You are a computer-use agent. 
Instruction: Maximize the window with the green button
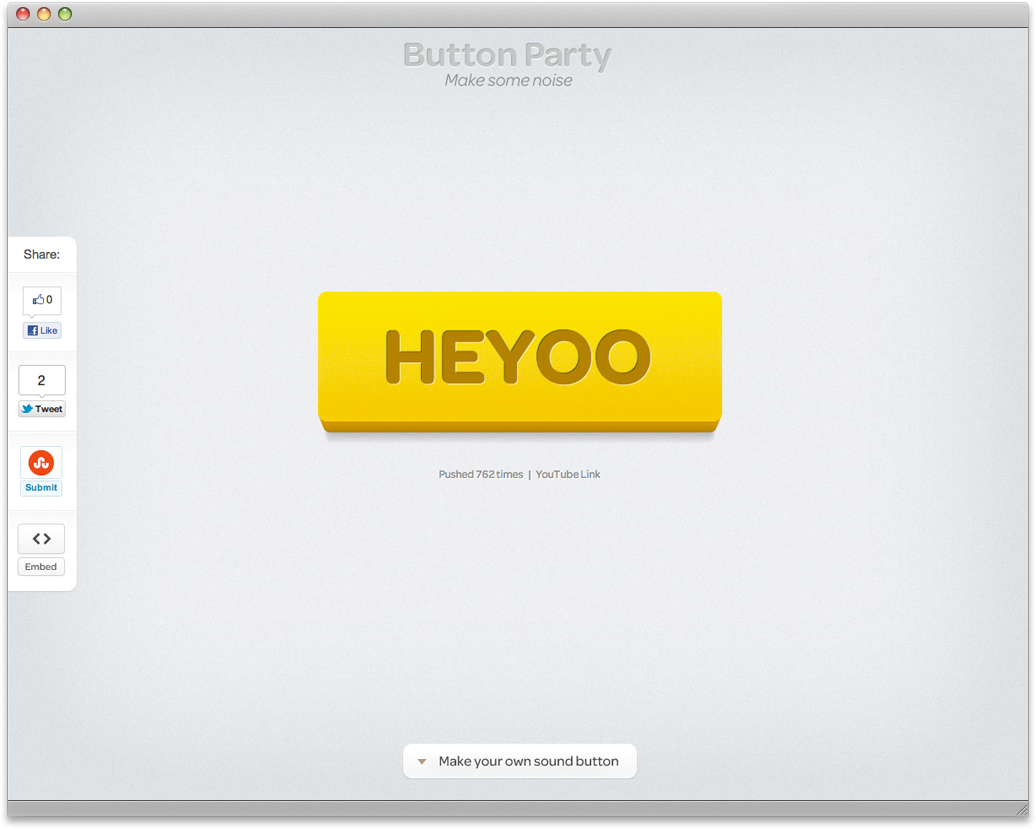point(65,14)
